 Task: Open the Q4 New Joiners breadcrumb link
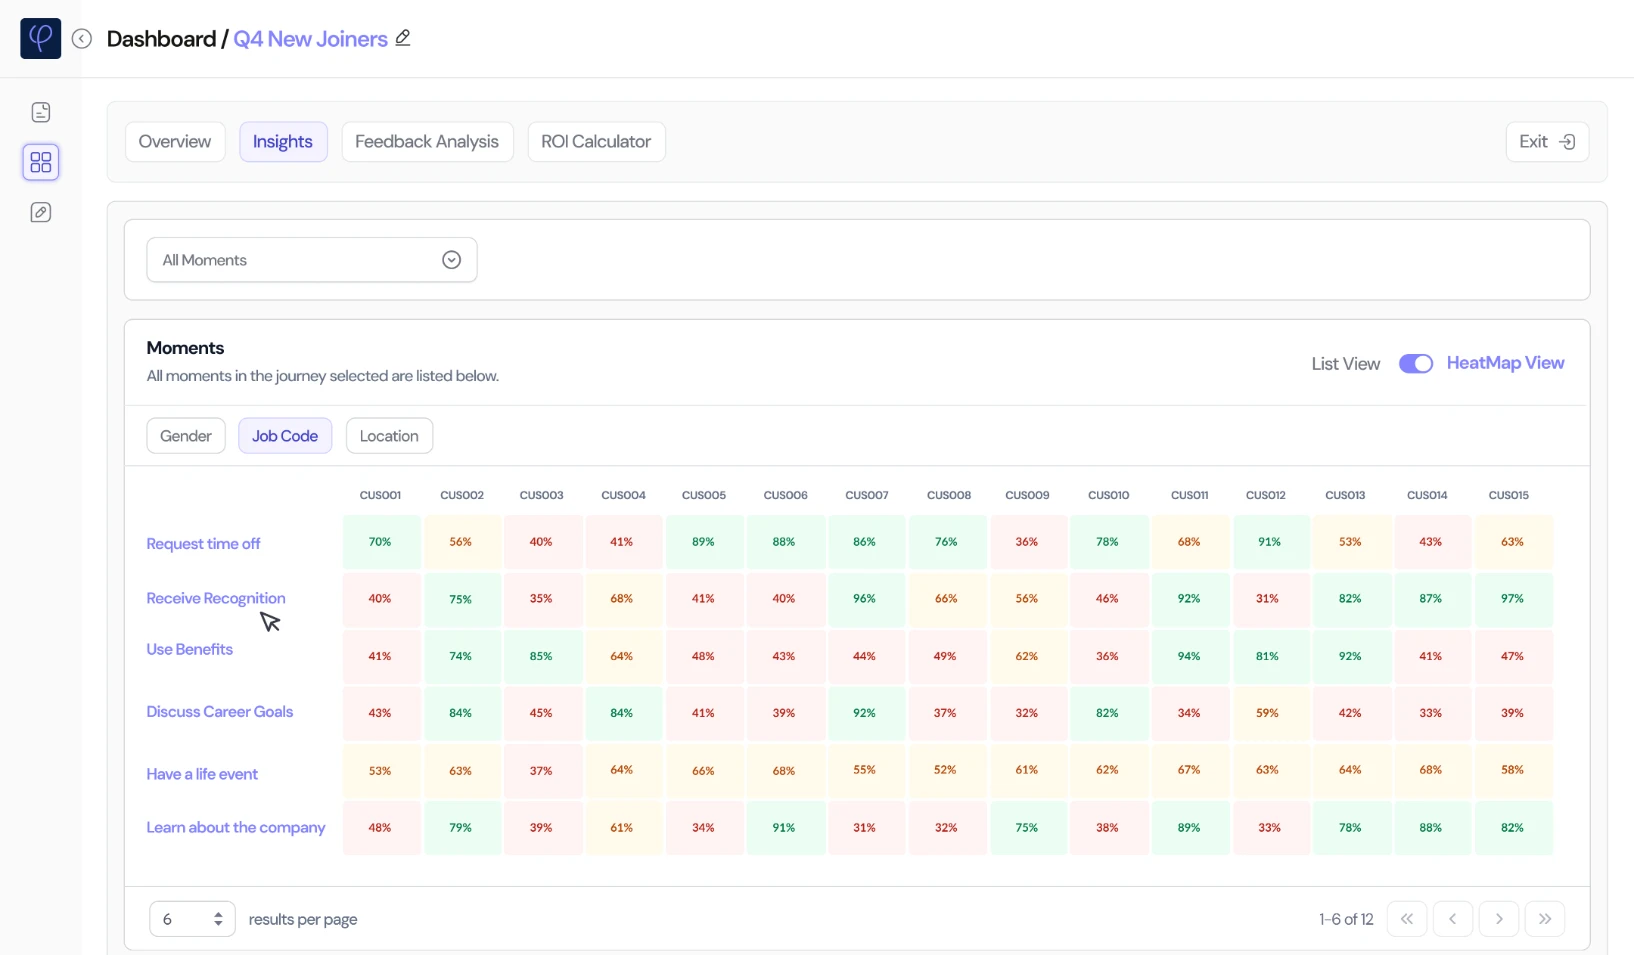click(x=311, y=39)
